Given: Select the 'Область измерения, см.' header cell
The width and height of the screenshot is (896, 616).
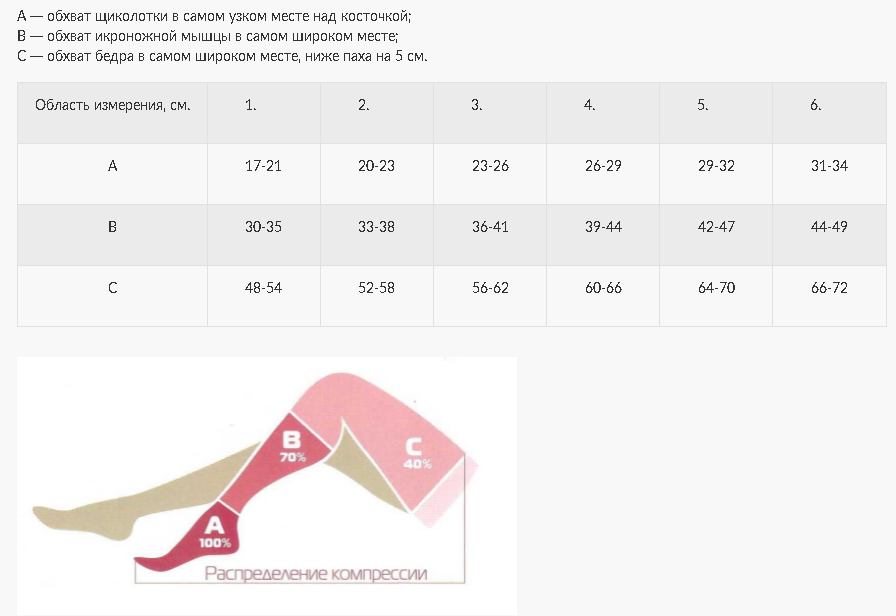Looking at the screenshot, I should [112, 105].
